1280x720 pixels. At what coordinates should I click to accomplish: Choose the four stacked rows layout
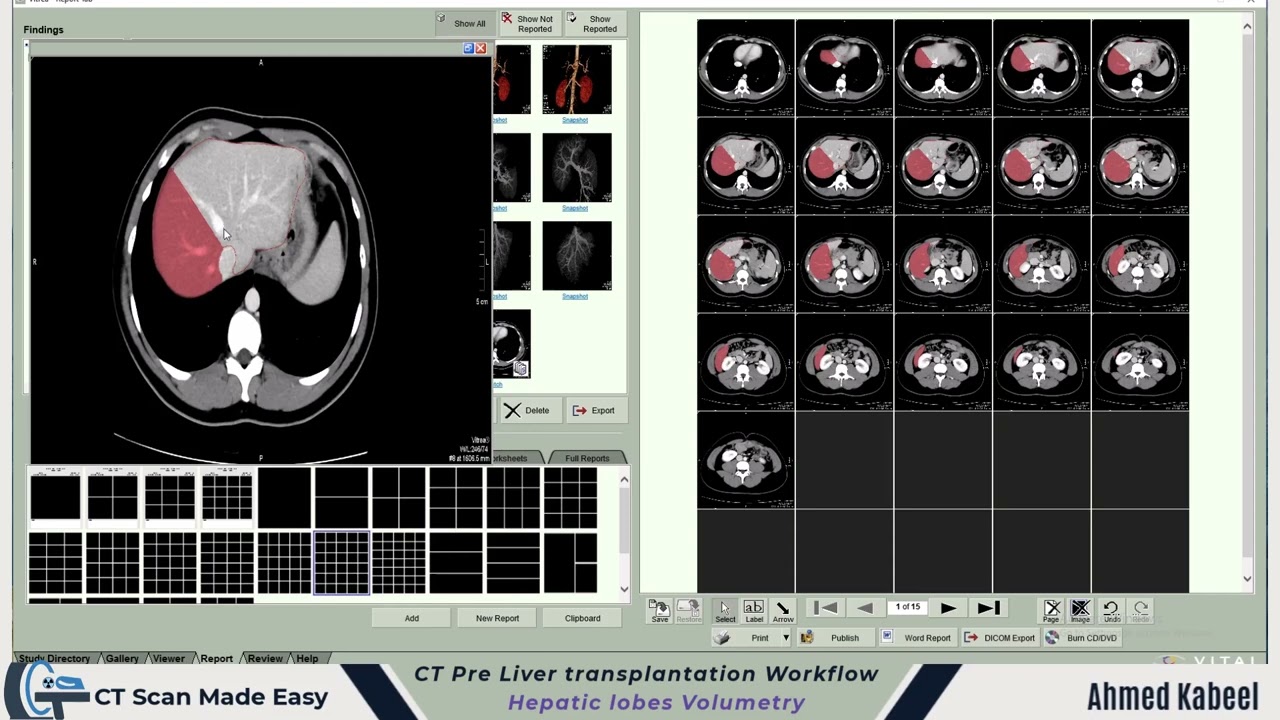point(512,563)
